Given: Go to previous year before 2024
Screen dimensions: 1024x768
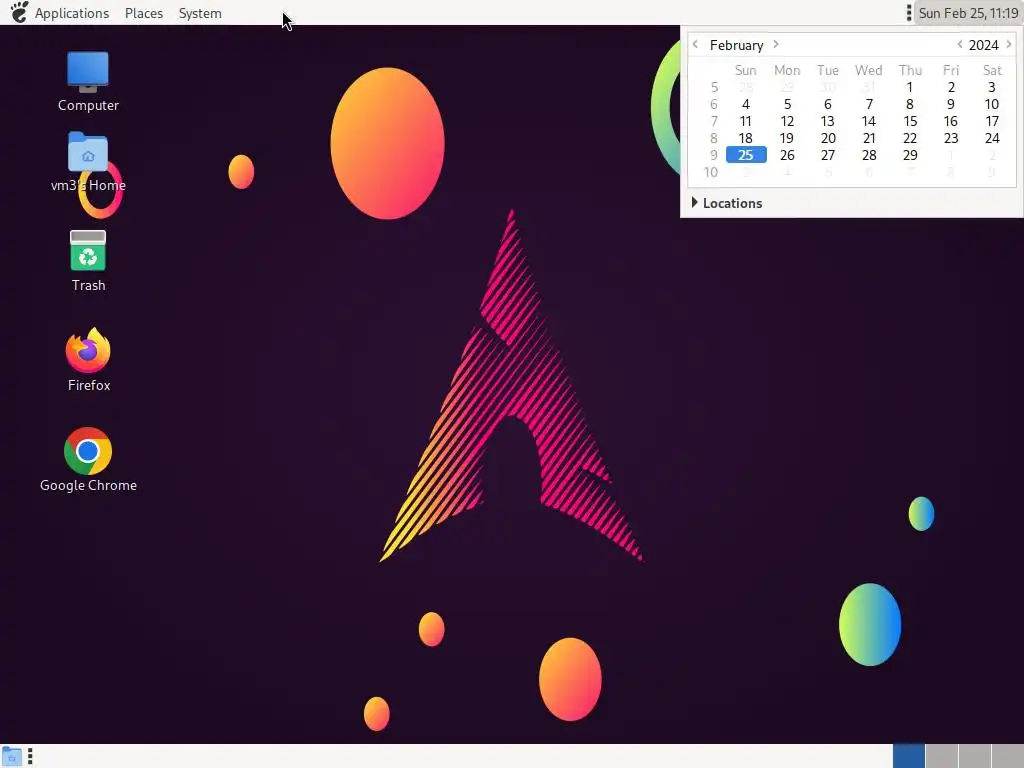Looking at the screenshot, I should pyautogui.click(x=959, y=44).
